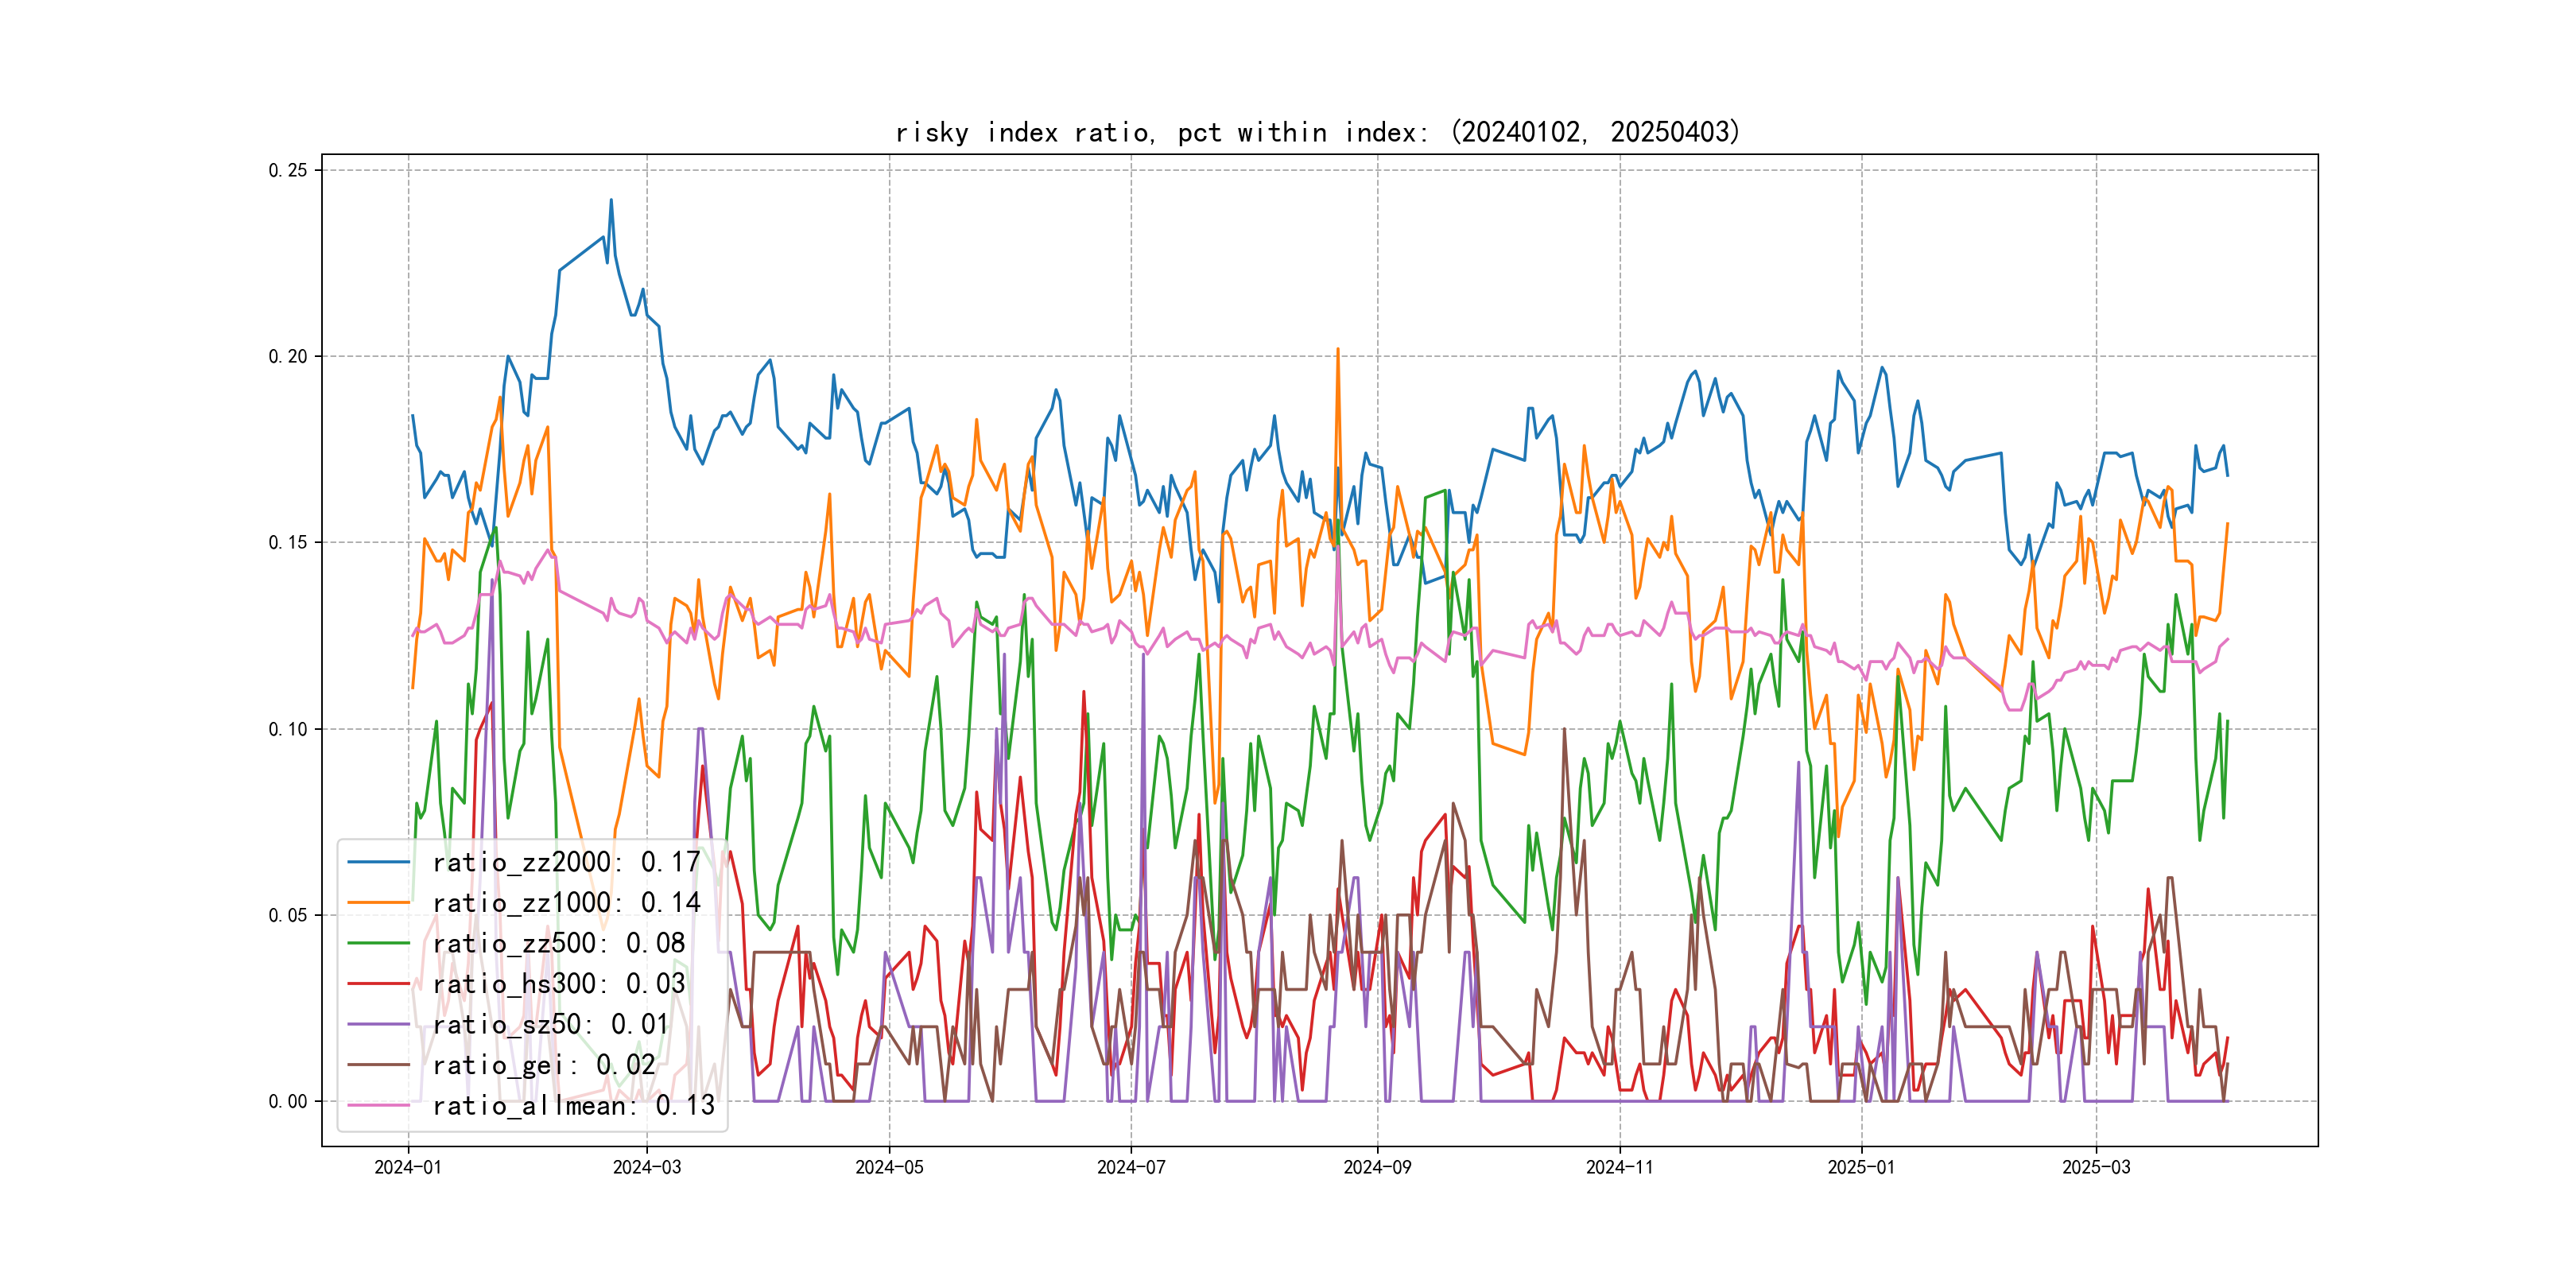Image resolution: width=2576 pixels, height=1288 pixels.
Task: Click the brown ratio_gei legend line sample
Action: [378, 1065]
